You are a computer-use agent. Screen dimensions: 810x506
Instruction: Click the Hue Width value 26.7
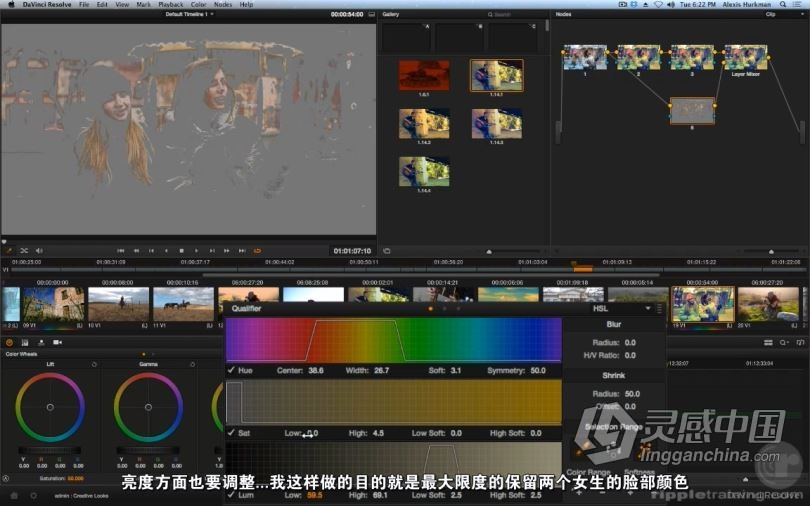[381, 370]
